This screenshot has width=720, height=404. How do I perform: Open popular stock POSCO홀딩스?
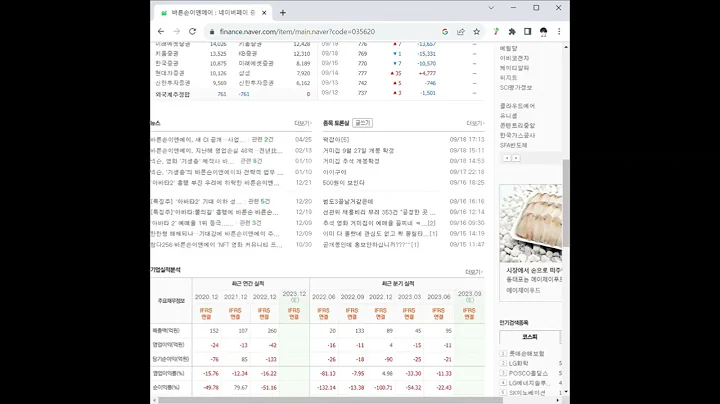click(x=528, y=373)
